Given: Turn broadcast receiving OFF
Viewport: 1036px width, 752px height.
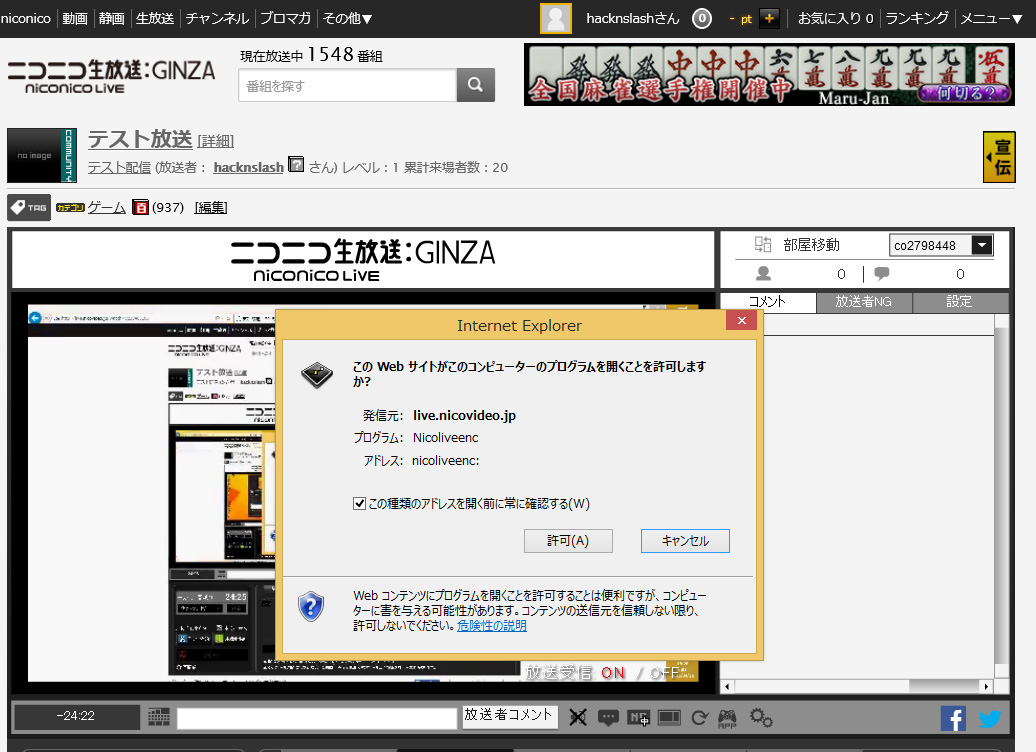Looking at the screenshot, I should point(665,673).
